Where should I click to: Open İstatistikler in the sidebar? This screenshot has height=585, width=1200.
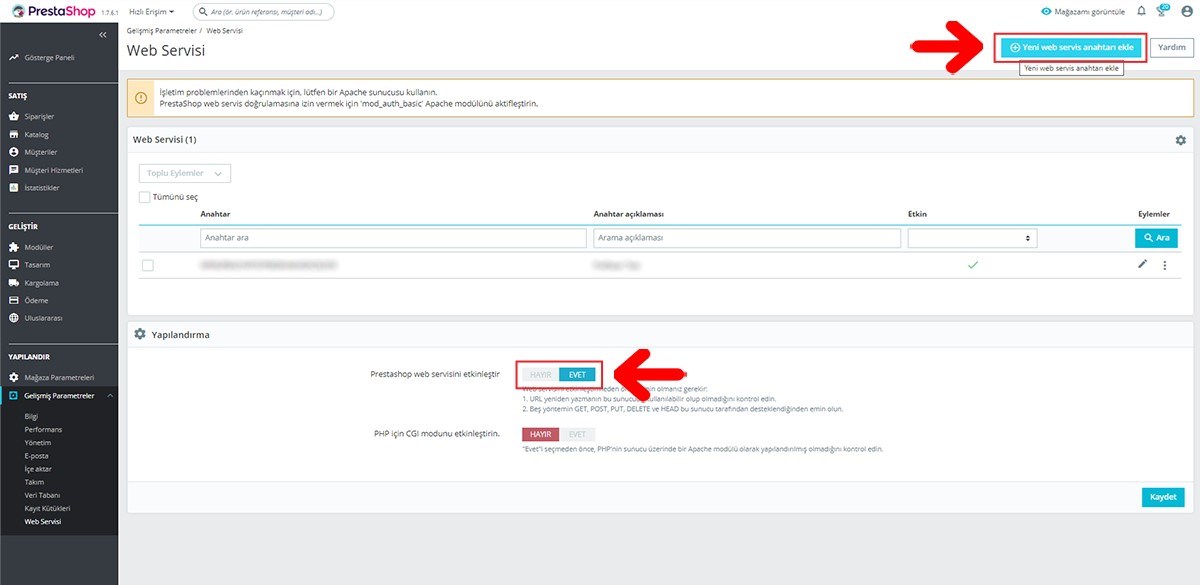pos(42,187)
